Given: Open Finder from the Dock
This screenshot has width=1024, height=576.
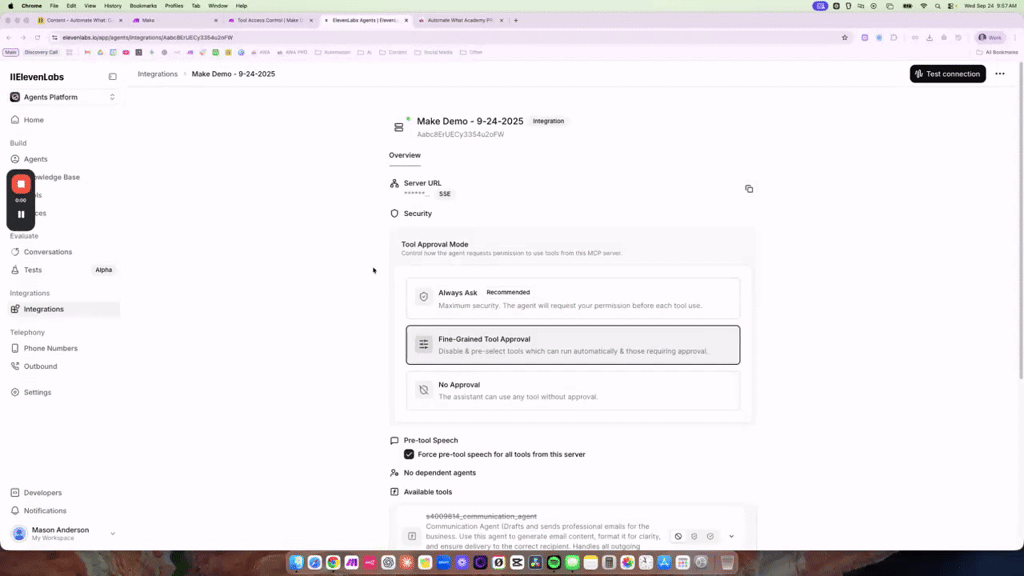Looking at the screenshot, I should (x=296, y=562).
